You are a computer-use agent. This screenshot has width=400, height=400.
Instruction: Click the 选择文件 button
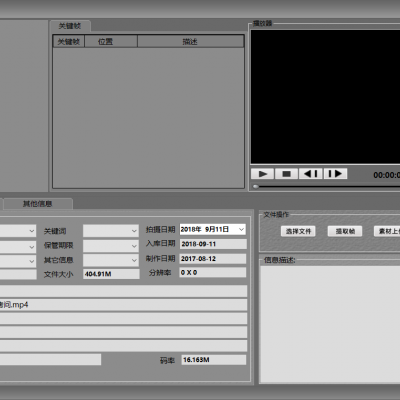pos(298,231)
